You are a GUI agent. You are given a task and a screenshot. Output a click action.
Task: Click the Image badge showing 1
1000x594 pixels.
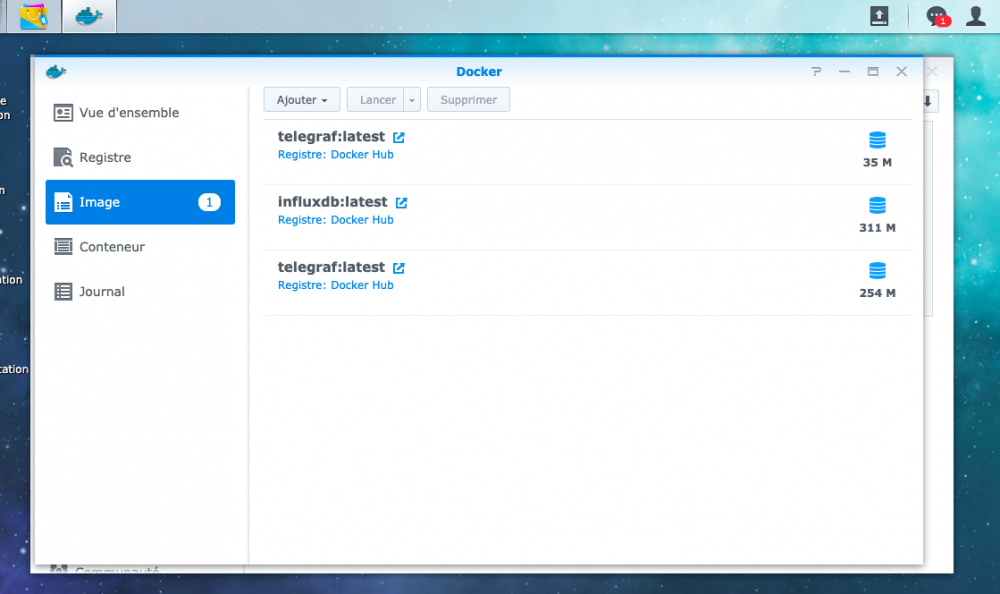point(209,202)
